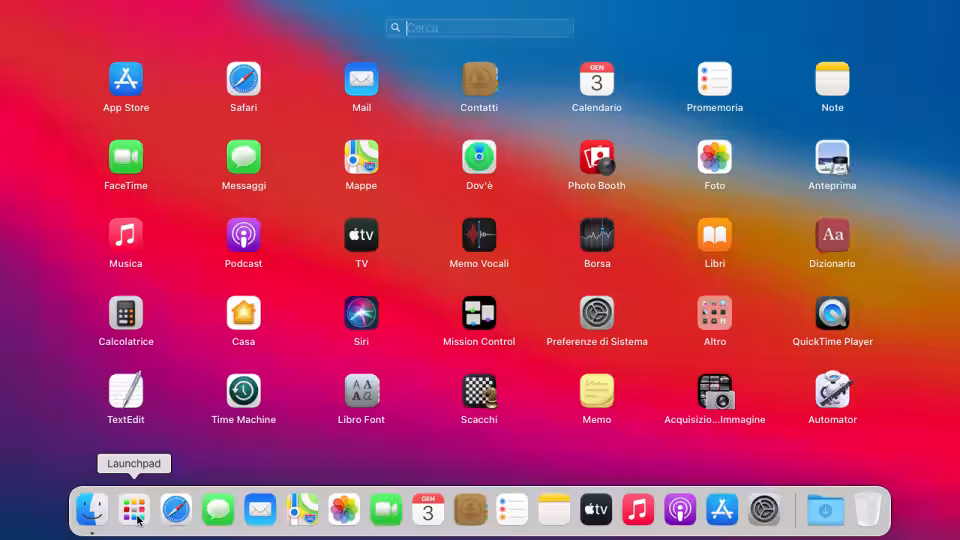Open Automator app
Screen dimensions: 960x540
click(832, 390)
